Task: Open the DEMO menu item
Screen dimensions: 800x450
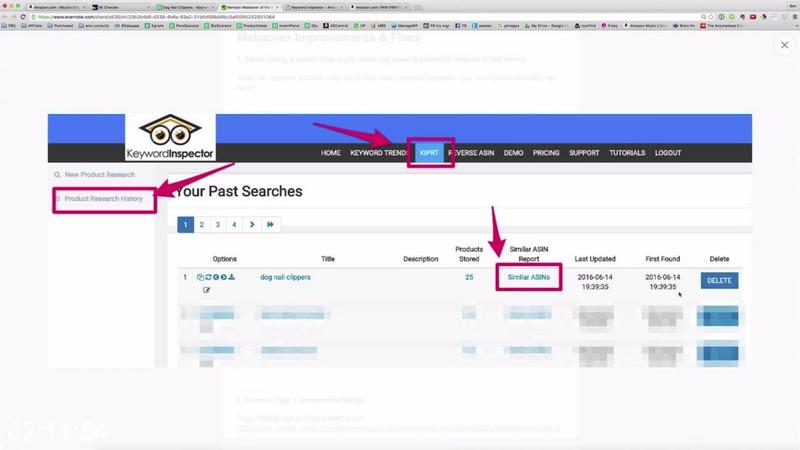Action: pos(513,153)
